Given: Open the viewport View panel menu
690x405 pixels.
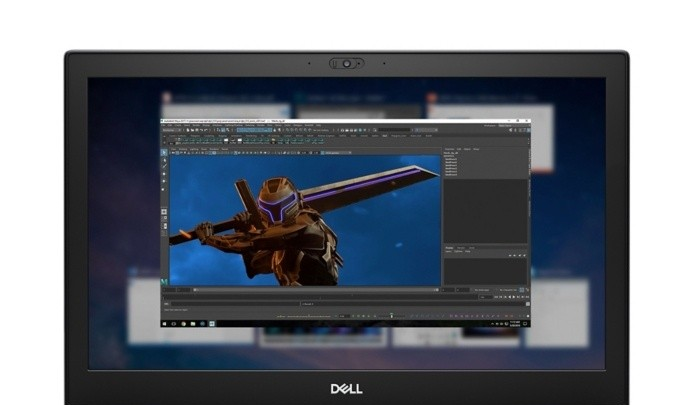Looking at the screenshot, I should (173, 149).
